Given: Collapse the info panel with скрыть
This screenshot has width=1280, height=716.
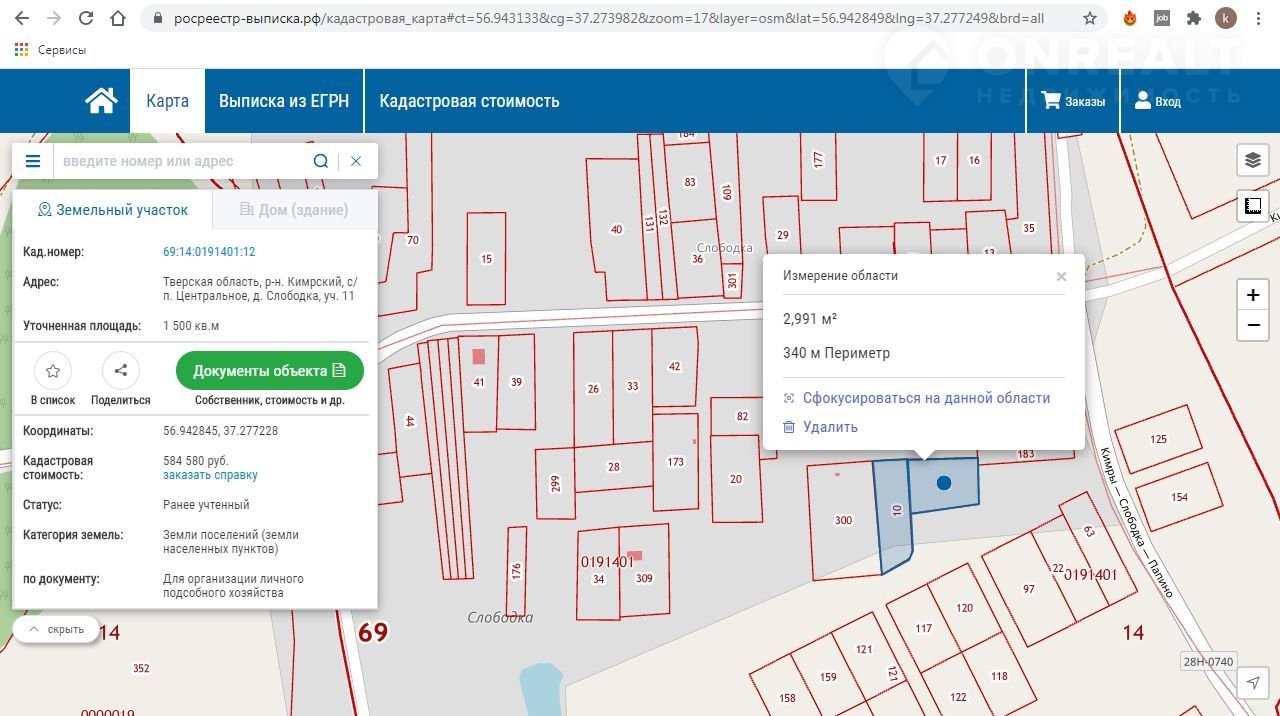Looking at the screenshot, I should (x=56, y=630).
